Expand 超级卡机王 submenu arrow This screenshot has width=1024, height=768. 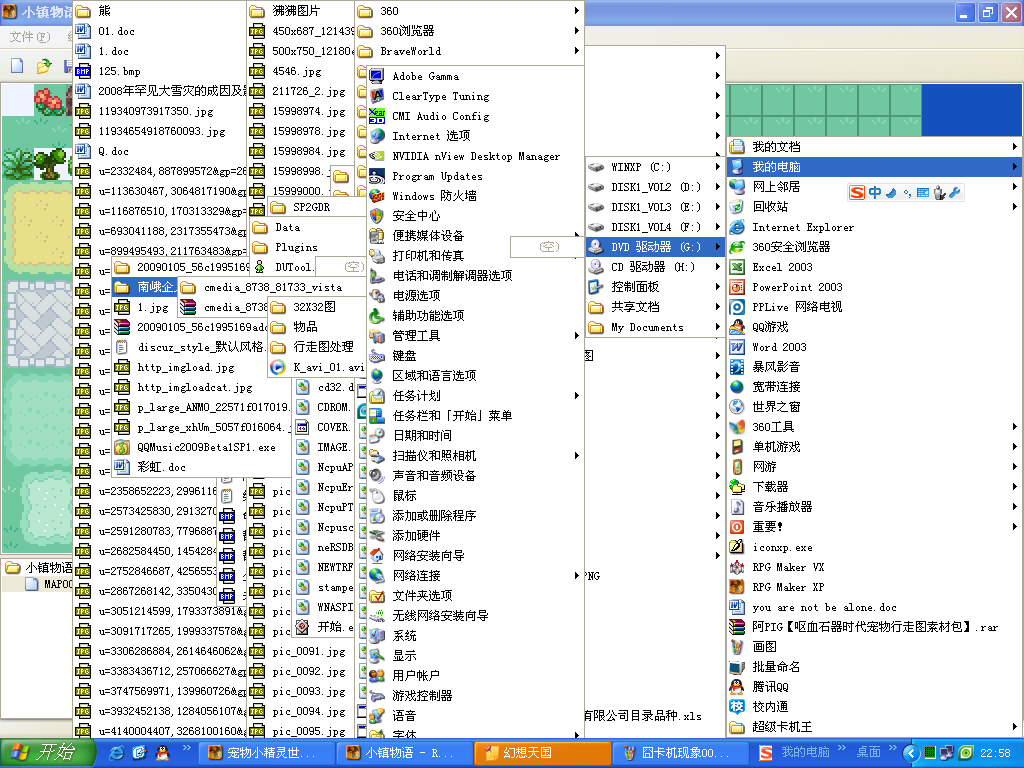coord(1015,727)
